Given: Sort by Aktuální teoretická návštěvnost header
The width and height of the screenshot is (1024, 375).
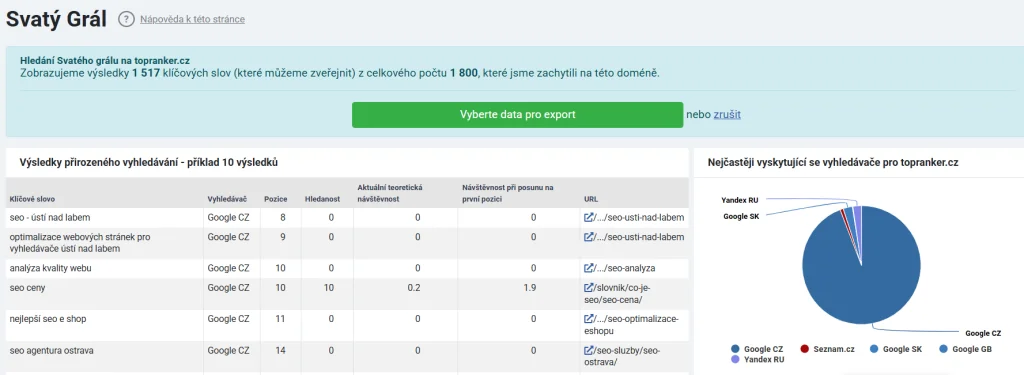Looking at the screenshot, I should pyautogui.click(x=391, y=193).
